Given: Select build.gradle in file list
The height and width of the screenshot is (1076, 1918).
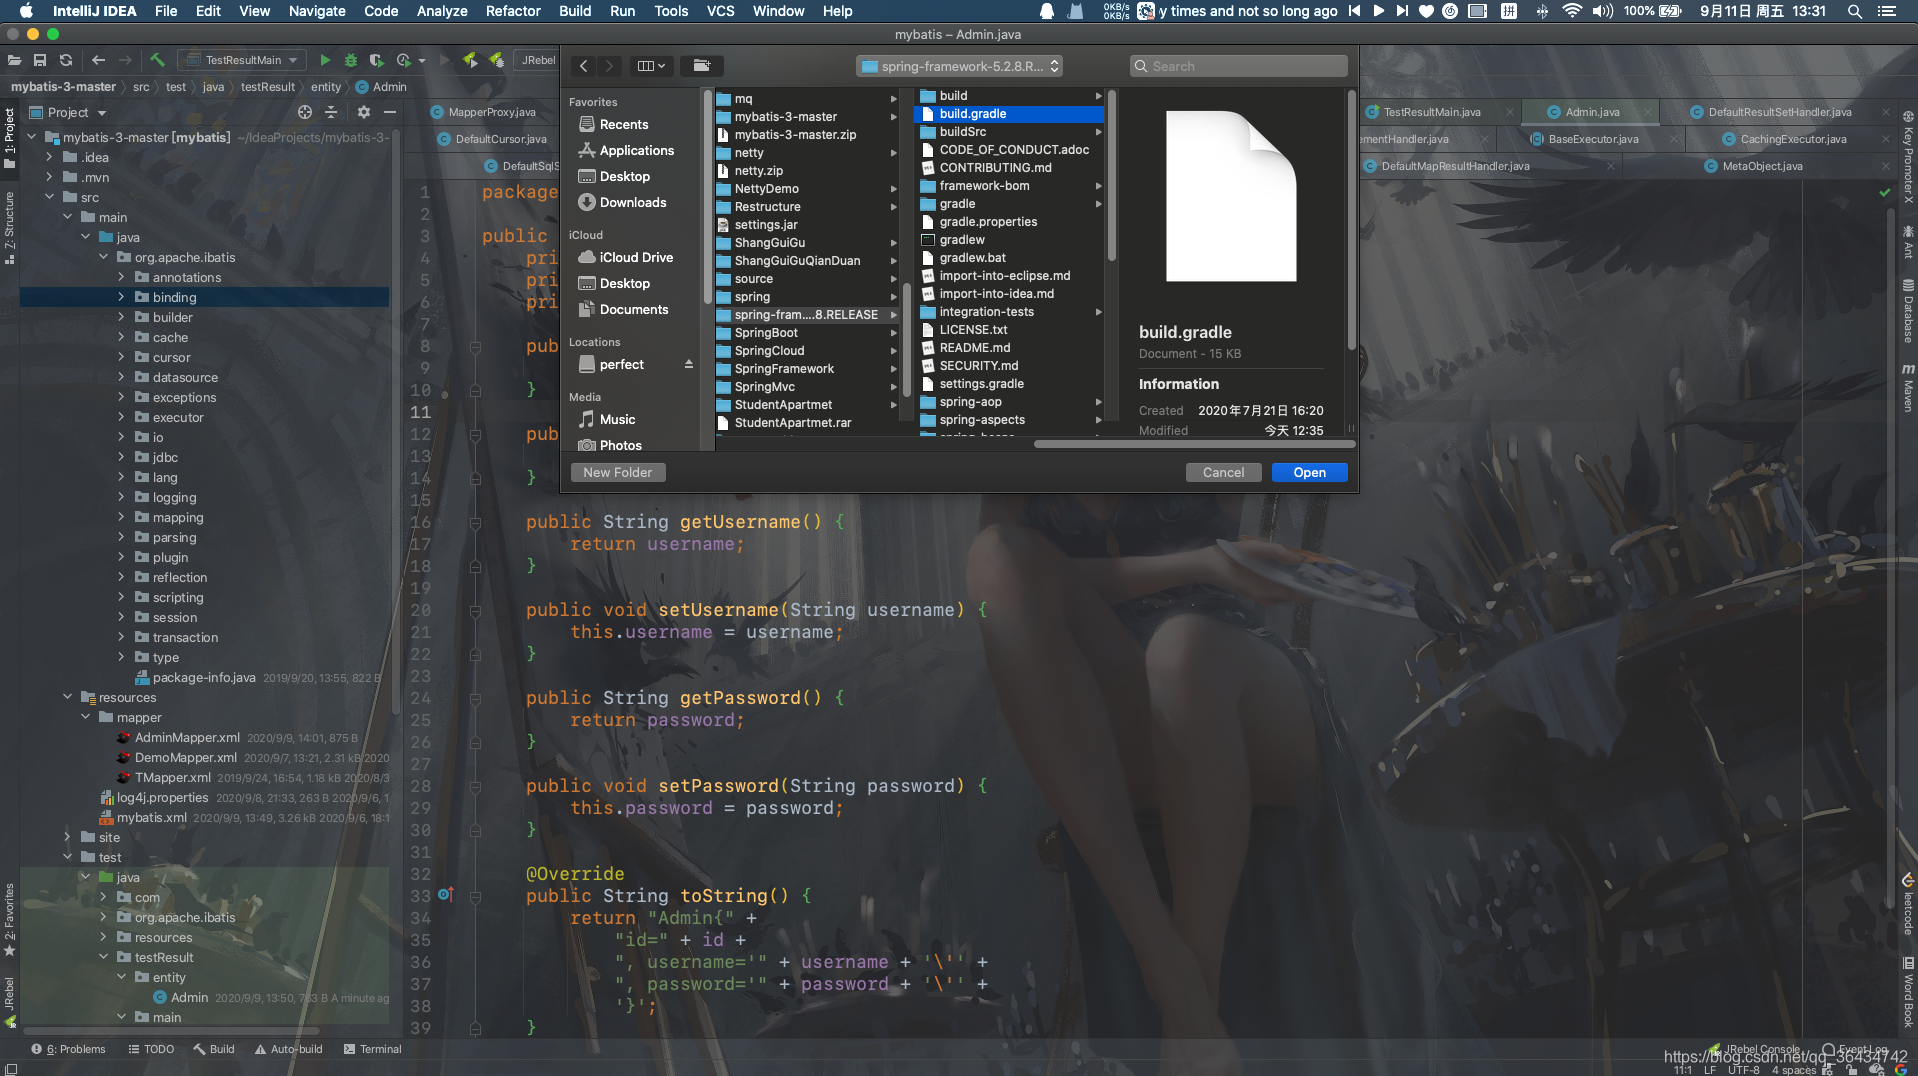Looking at the screenshot, I should (x=1010, y=114).
